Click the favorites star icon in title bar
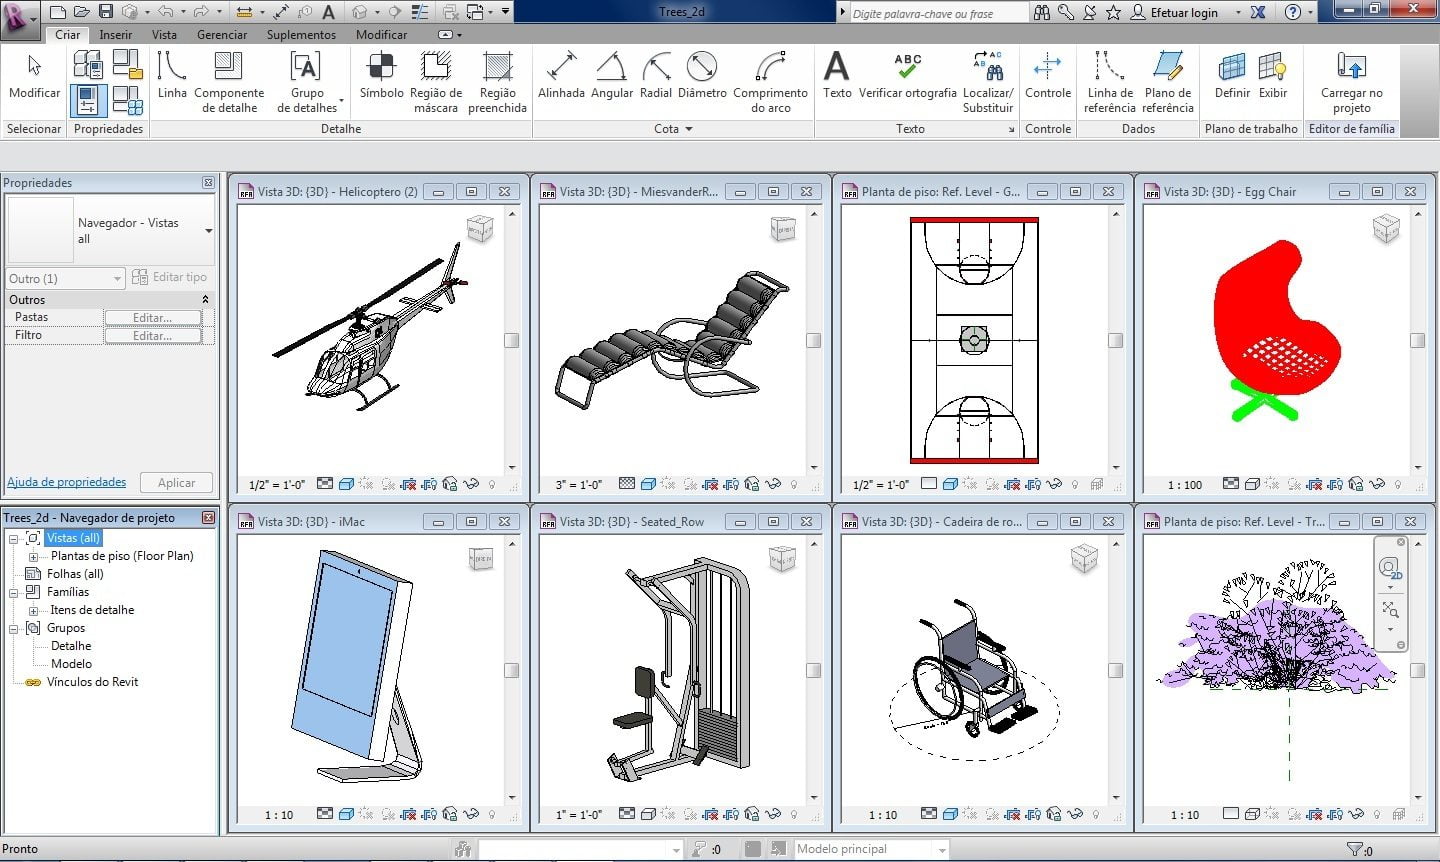 [1113, 12]
